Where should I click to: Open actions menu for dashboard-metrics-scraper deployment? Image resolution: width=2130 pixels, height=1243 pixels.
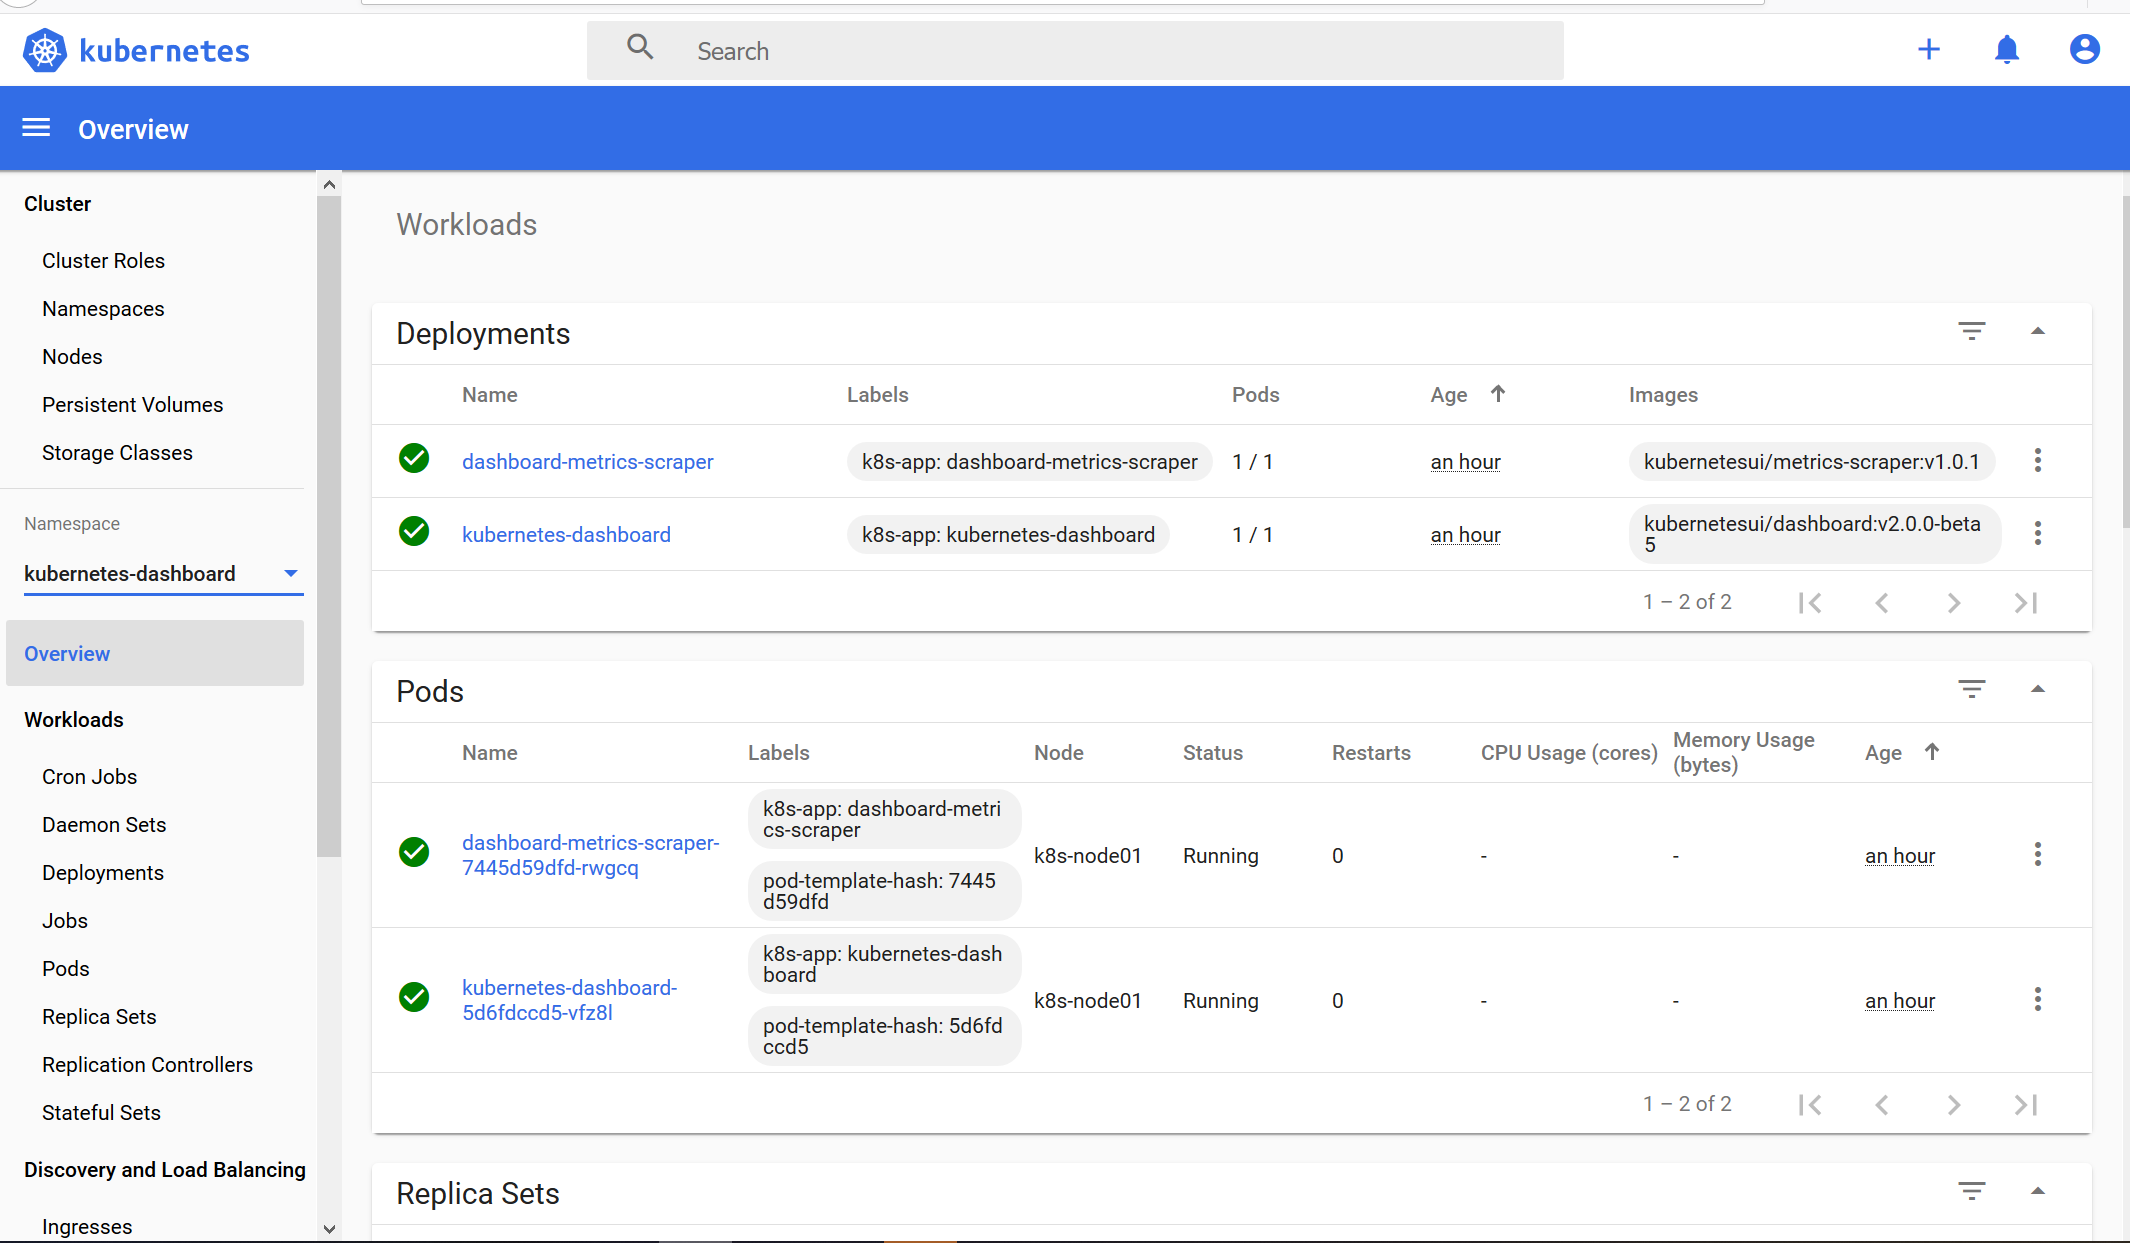coord(2037,460)
